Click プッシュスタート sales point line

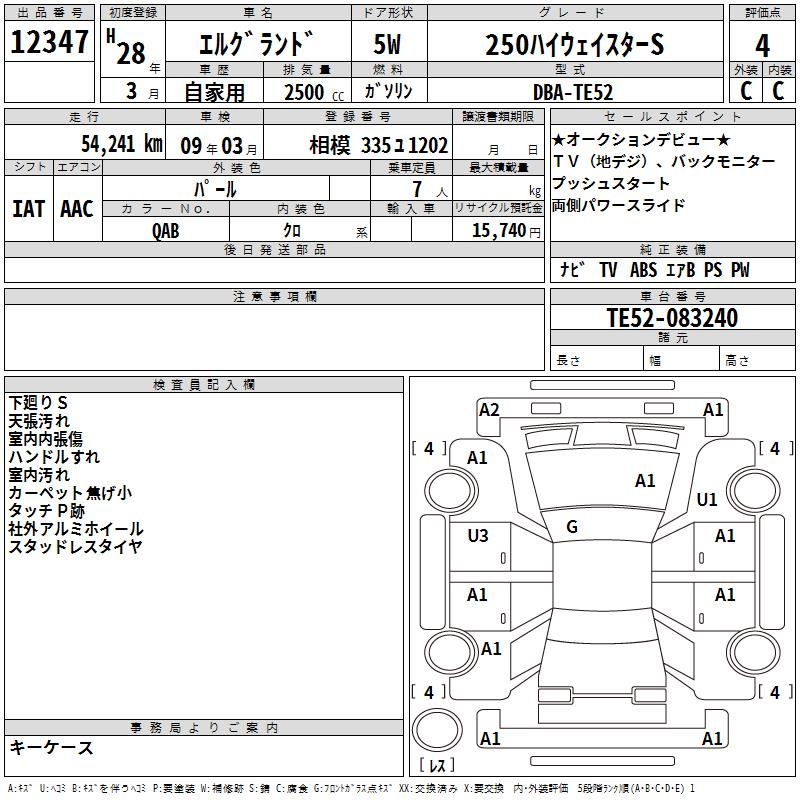coord(611,183)
